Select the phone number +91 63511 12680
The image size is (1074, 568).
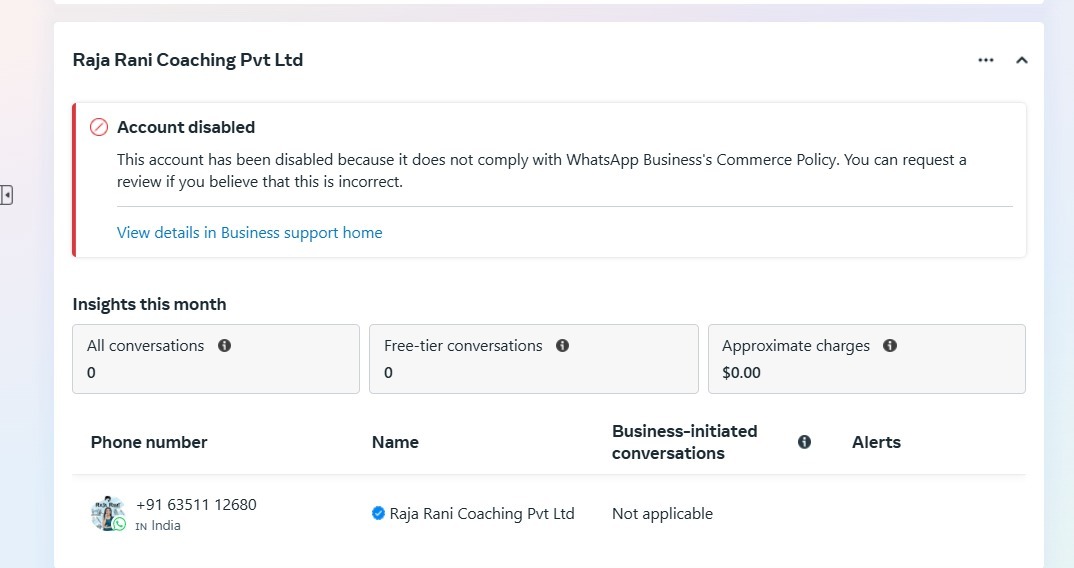[x=196, y=505]
